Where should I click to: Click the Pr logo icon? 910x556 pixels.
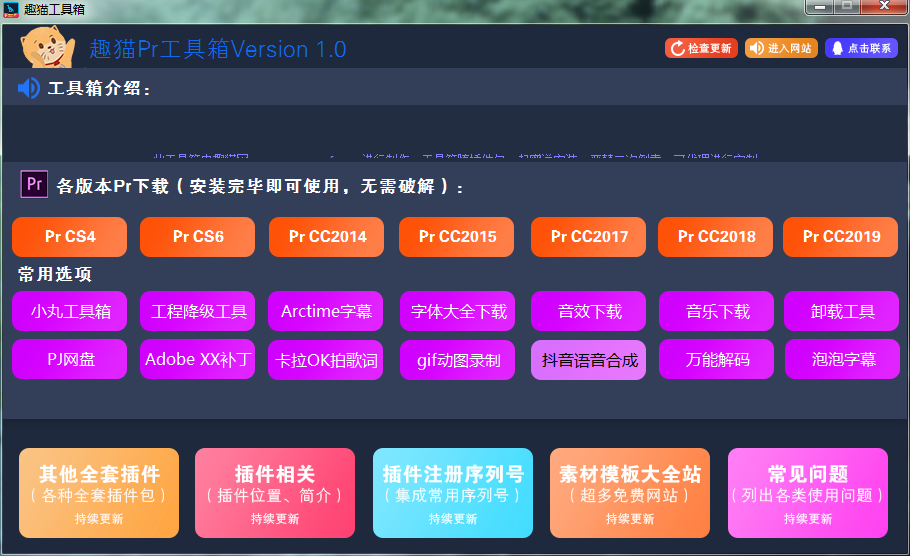[34, 185]
